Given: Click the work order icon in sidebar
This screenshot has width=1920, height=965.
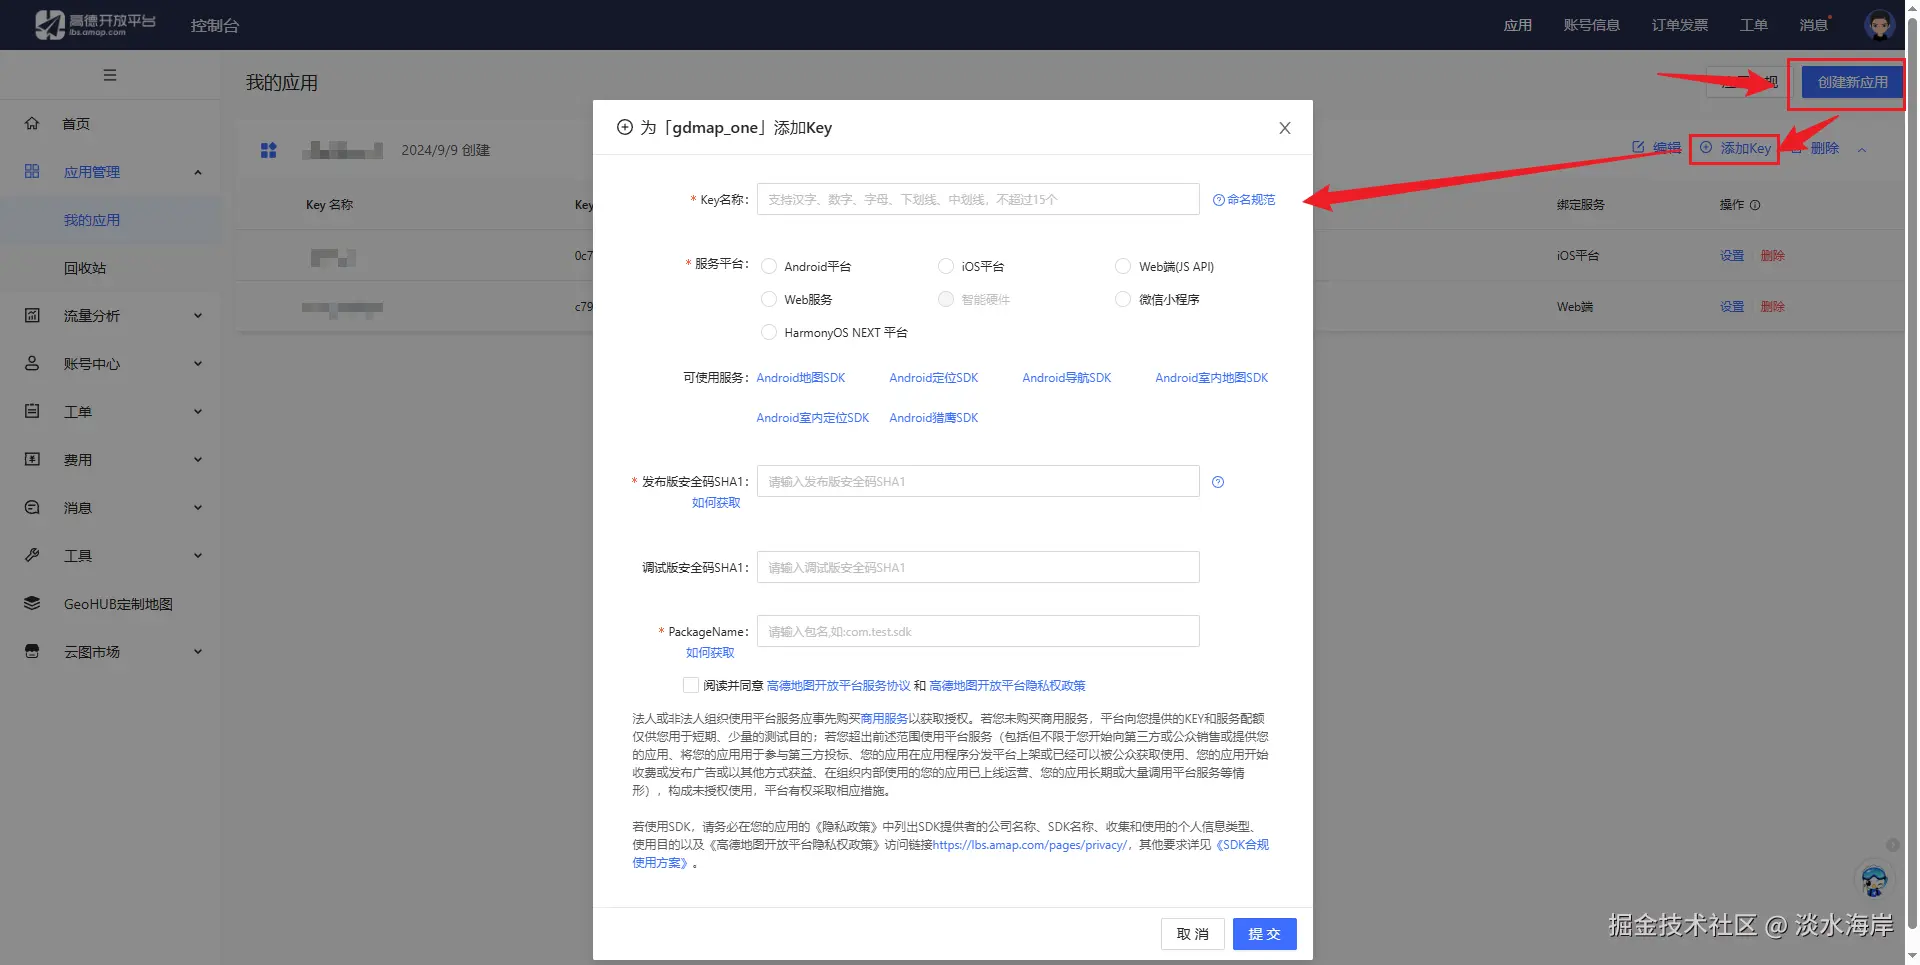Looking at the screenshot, I should (x=32, y=412).
